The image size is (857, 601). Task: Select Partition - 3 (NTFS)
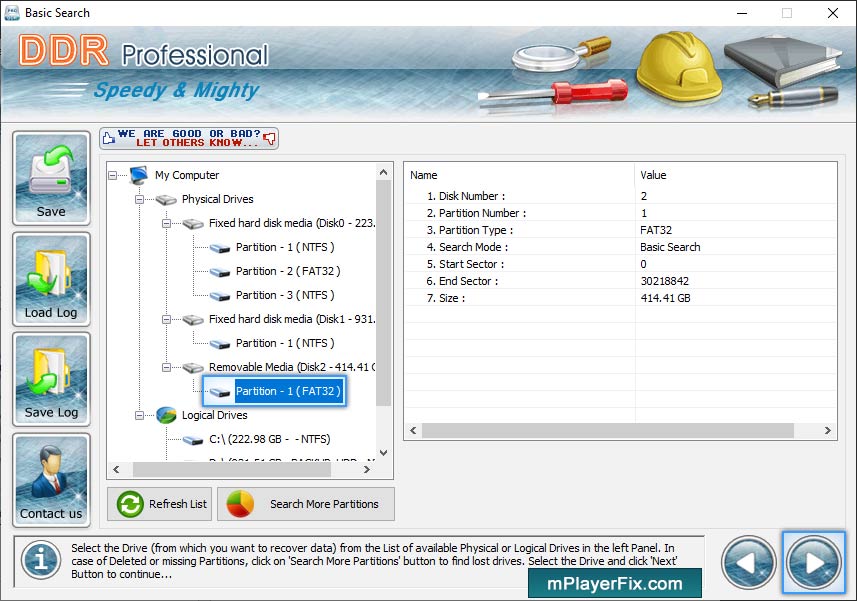coord(285,296)
